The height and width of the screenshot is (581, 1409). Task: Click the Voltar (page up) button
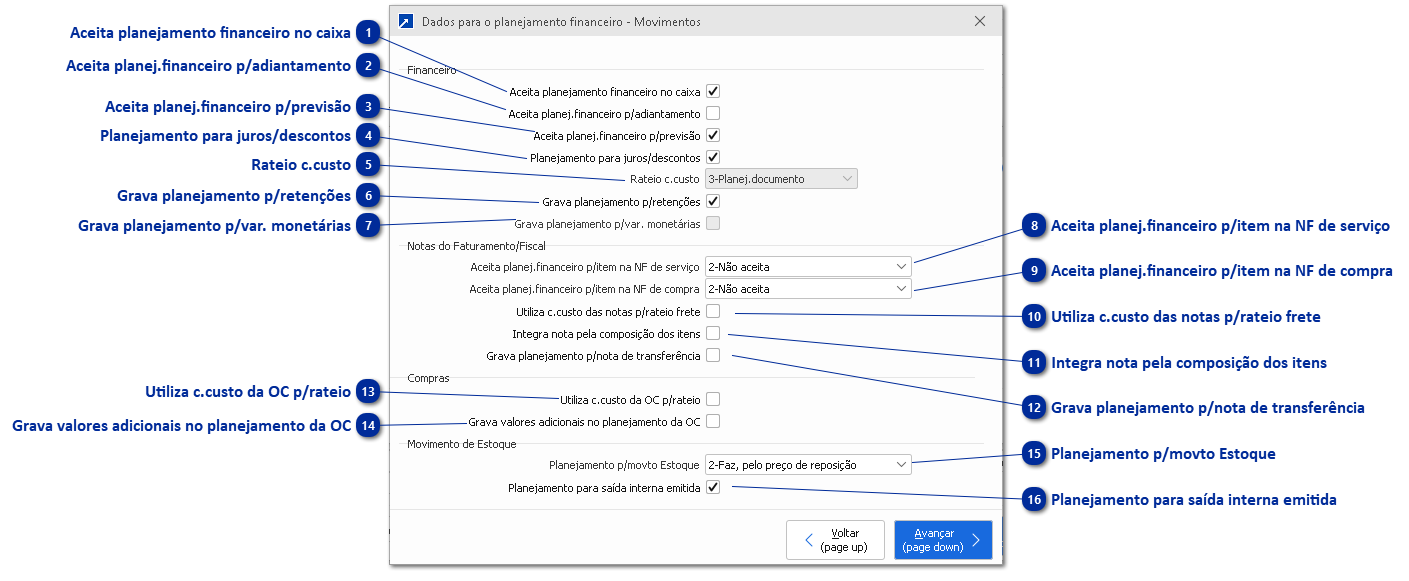tap(835, 541)
